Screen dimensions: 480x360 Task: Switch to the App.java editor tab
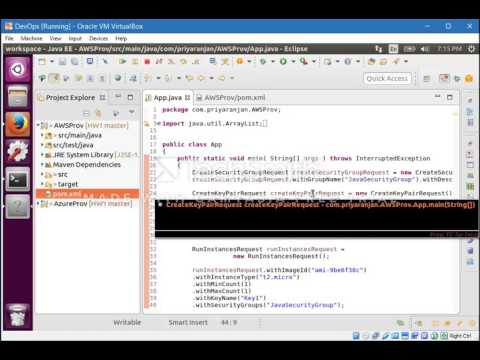[167, 98]
